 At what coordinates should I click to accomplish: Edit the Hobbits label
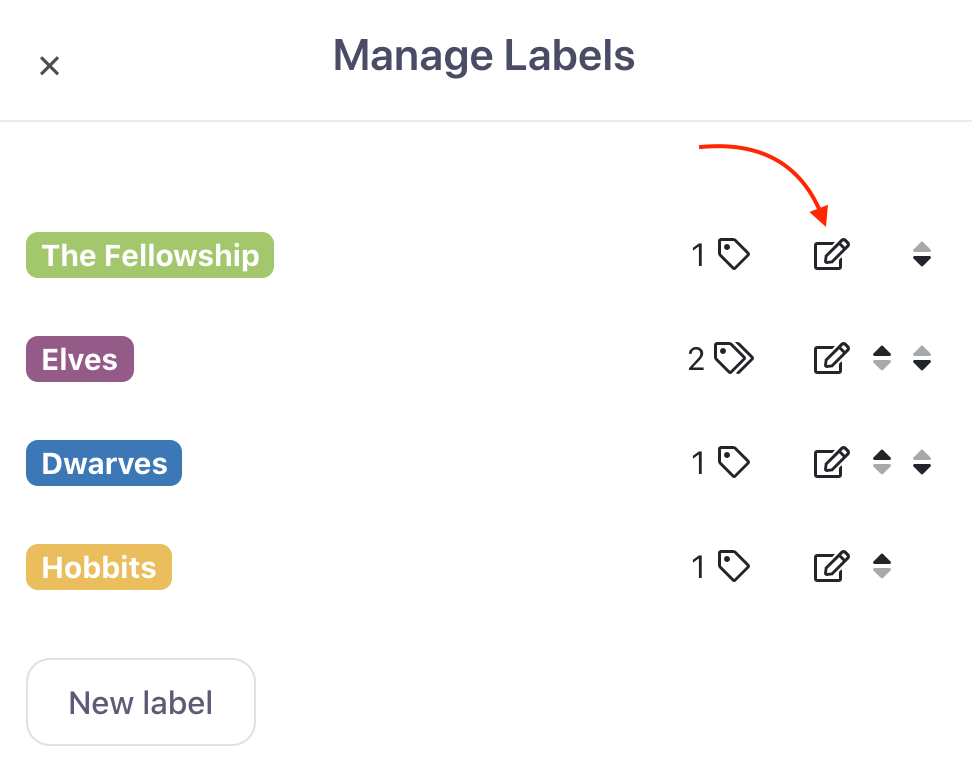(831, 566)
